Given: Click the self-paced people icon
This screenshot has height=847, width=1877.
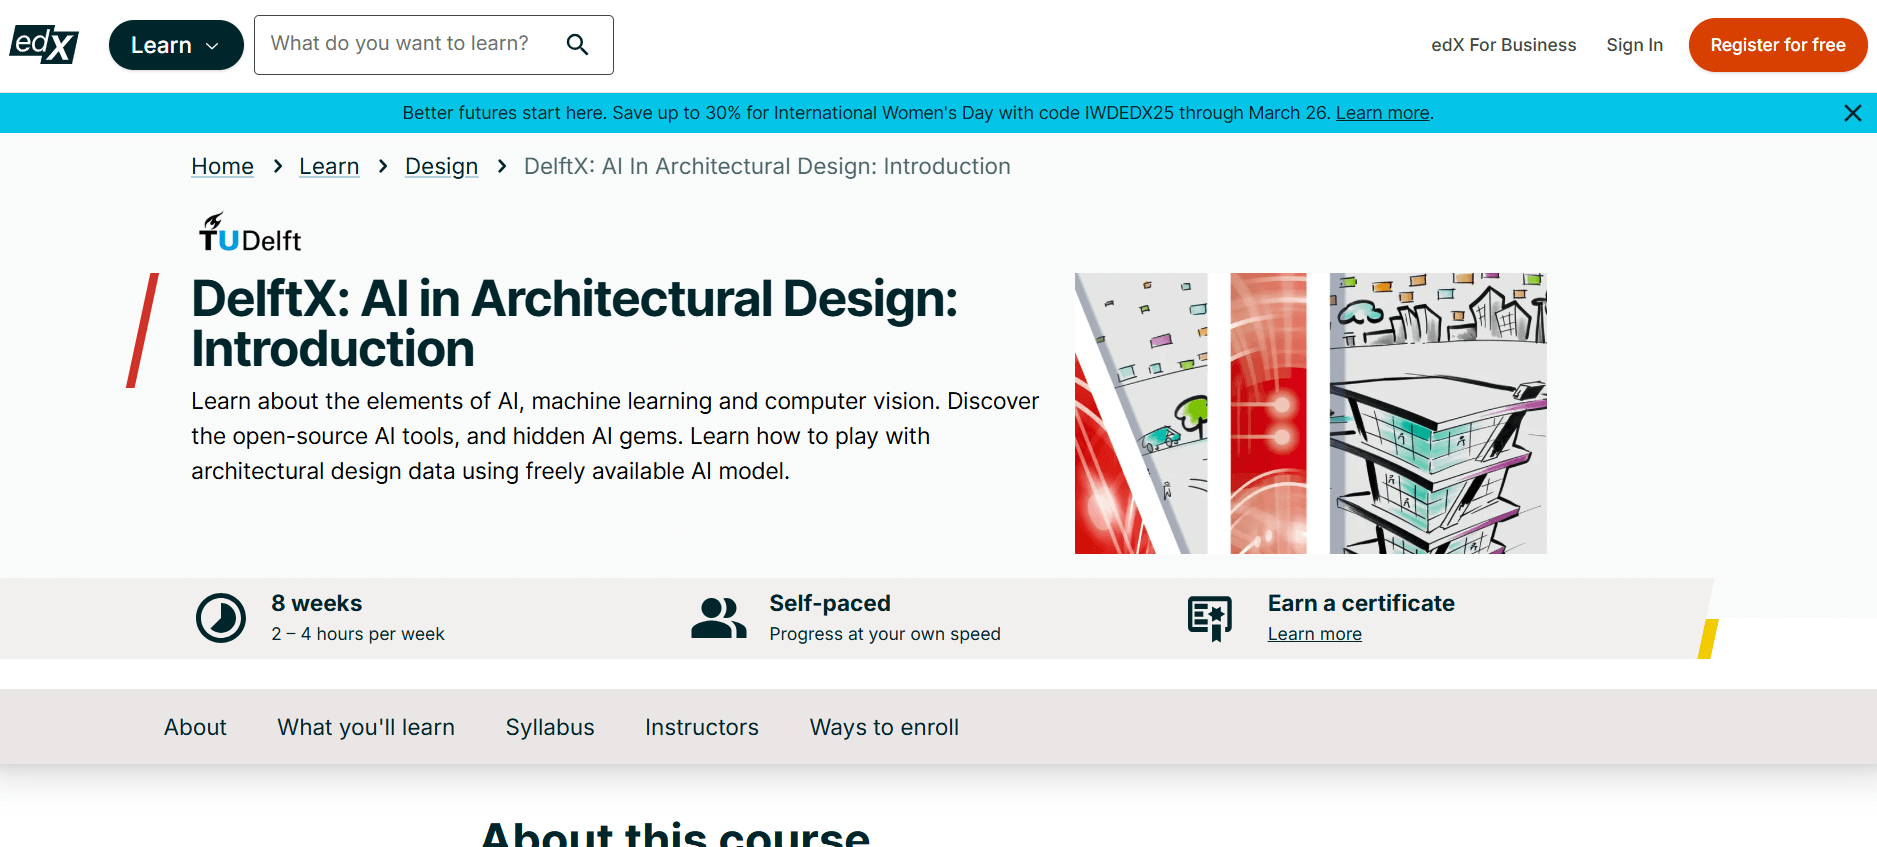Looking at the screenshot, I should pos(718,618).
